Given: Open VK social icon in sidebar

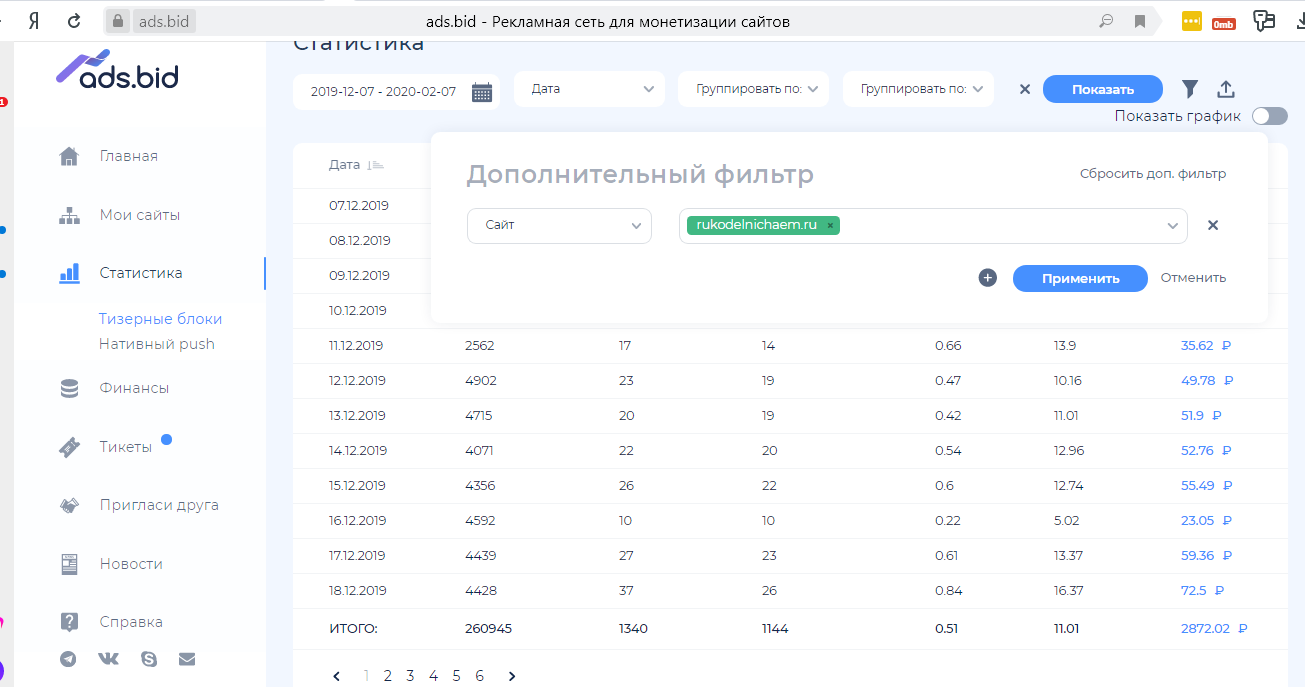Looking at the screenshot, I should tap(108, 659).
